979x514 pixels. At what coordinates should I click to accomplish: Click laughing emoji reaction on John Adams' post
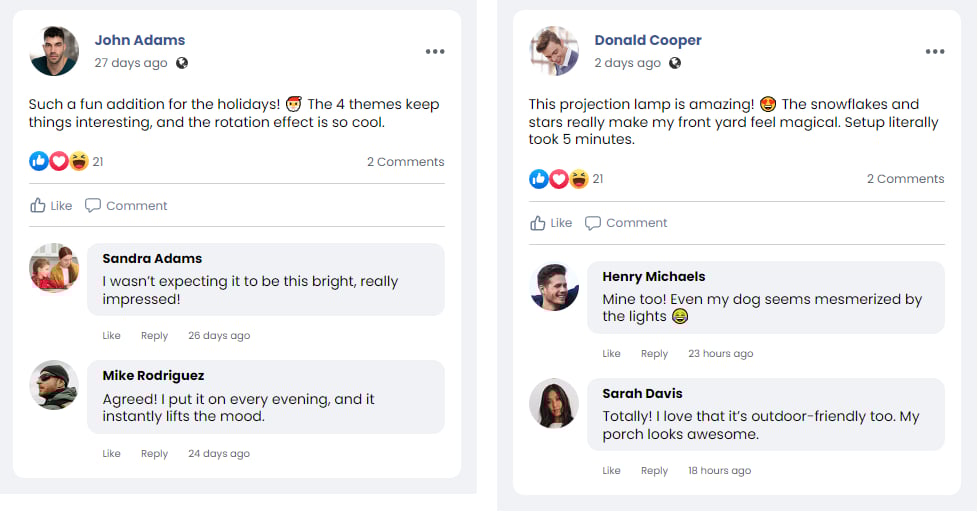click(79, 161)
